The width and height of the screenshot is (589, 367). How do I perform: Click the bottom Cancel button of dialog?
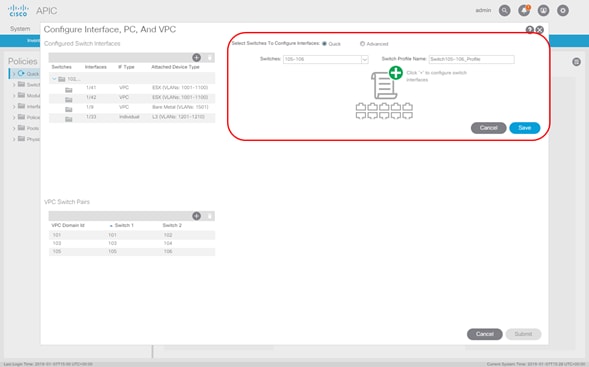point(485,334)
